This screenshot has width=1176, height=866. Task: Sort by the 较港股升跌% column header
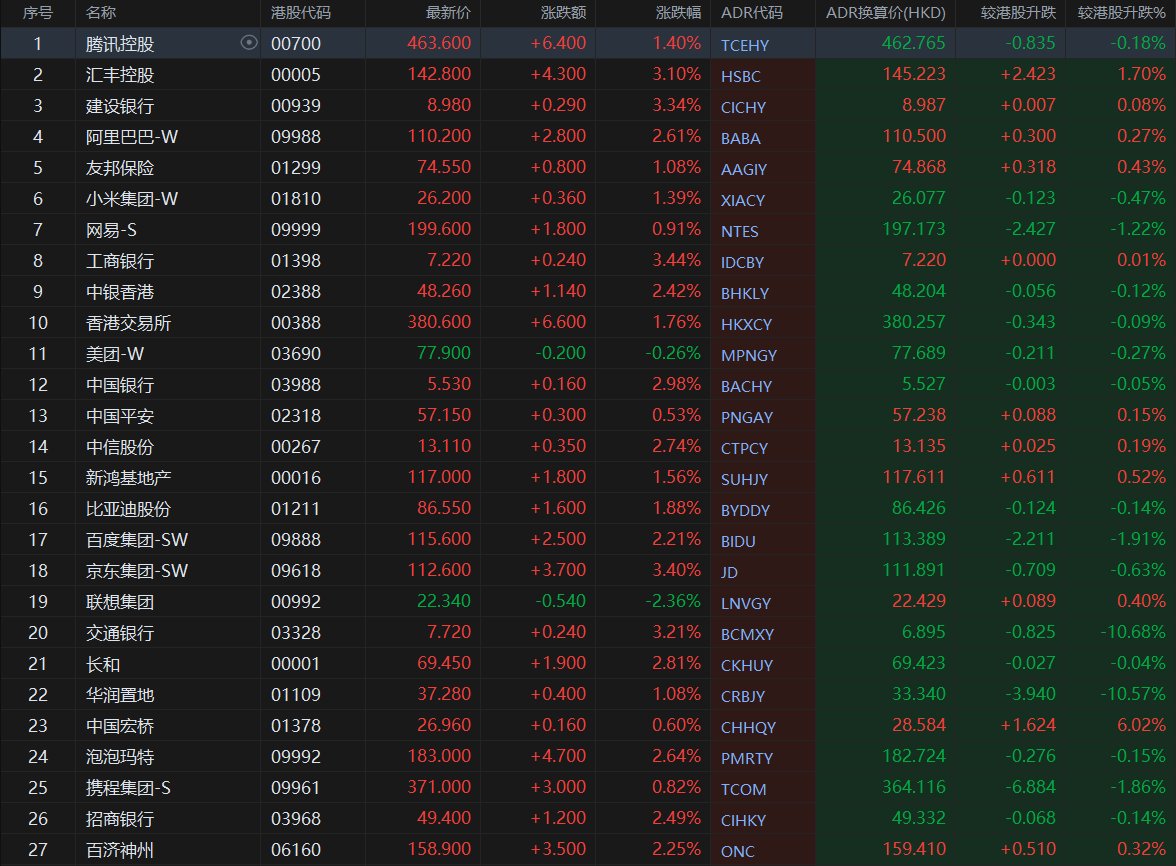click(1121, 13)
